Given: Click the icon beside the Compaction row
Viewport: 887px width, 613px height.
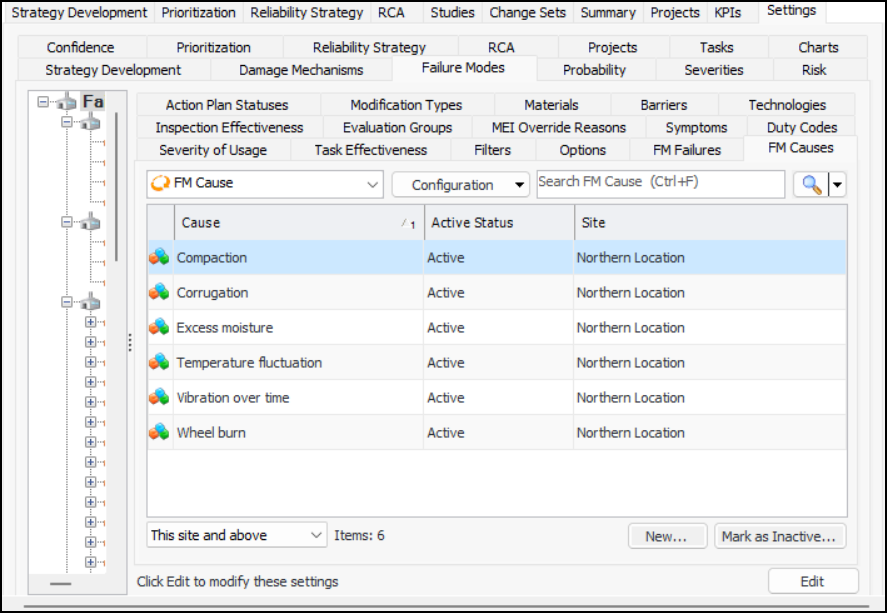Looking at the screenshot, I should pyautogui.click(x=159, y=258).
